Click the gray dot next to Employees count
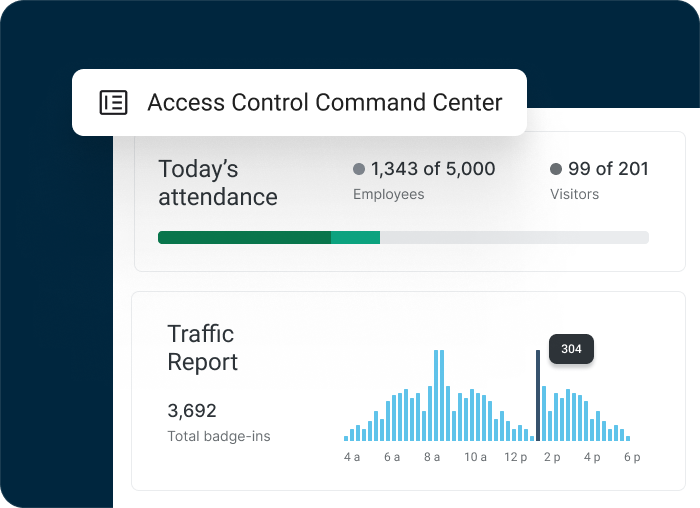The image size is (700, 508). click(359, 169)
